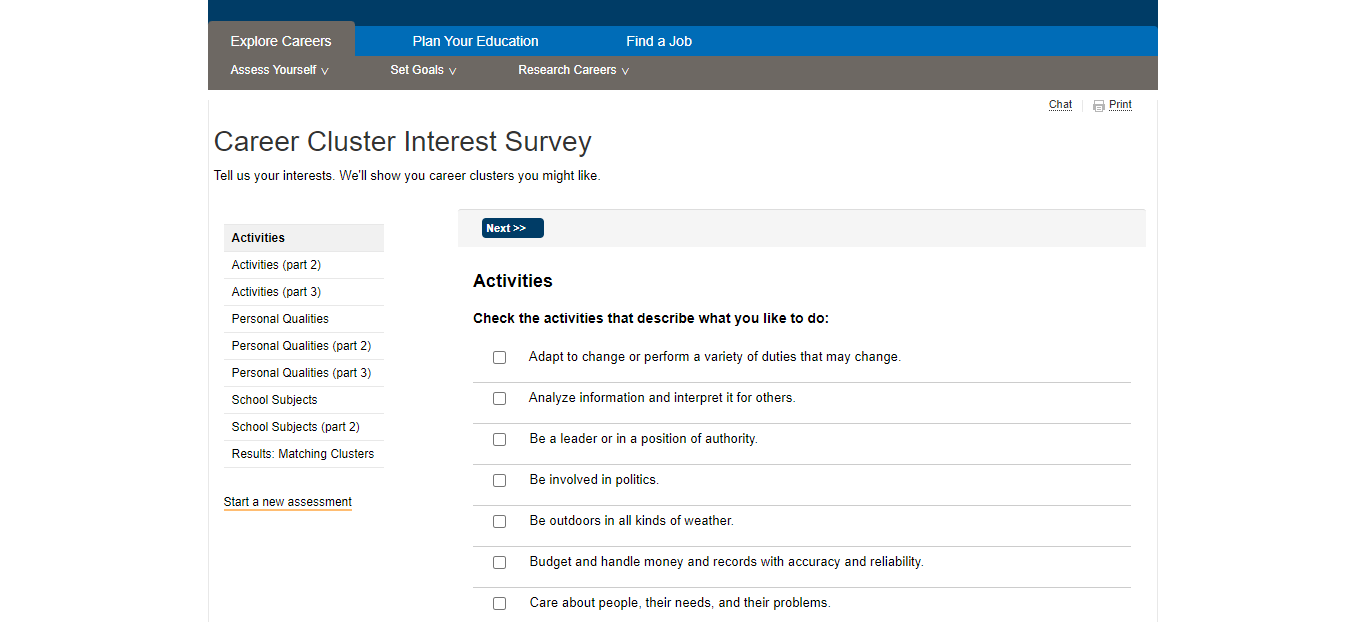Viewport: 1356px width, 622px height.
Task: Open the Set Goals dropdown menu
Action: 423,70
